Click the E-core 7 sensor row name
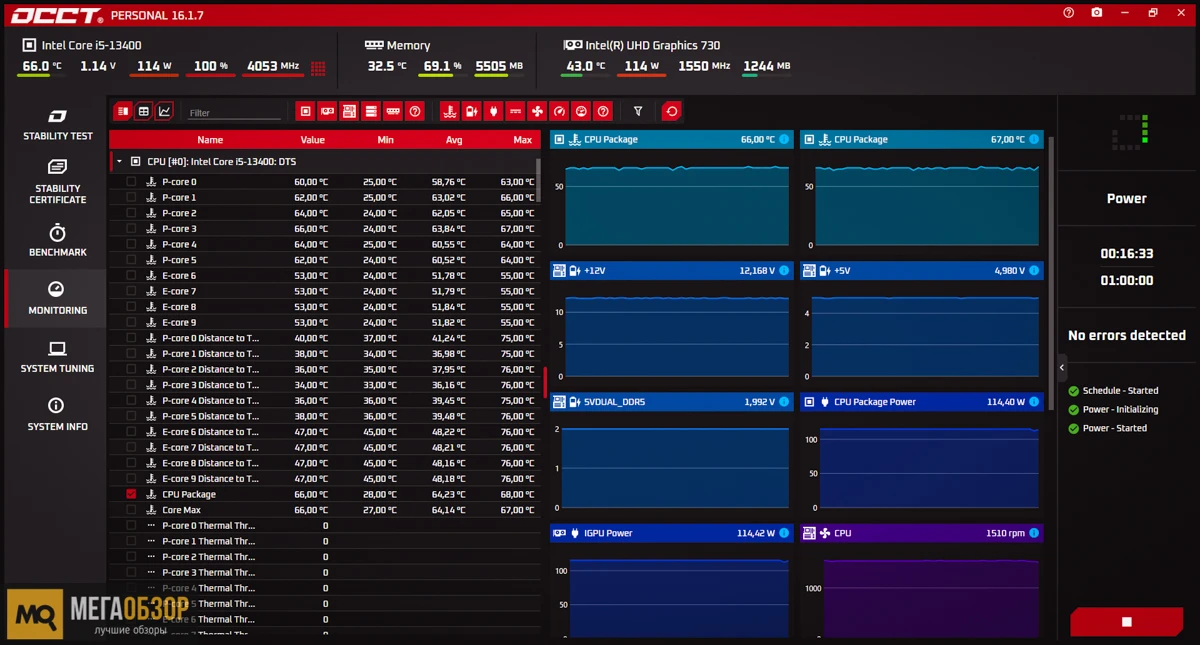Viewport: 1200px width, 645px height. (179, 291)
